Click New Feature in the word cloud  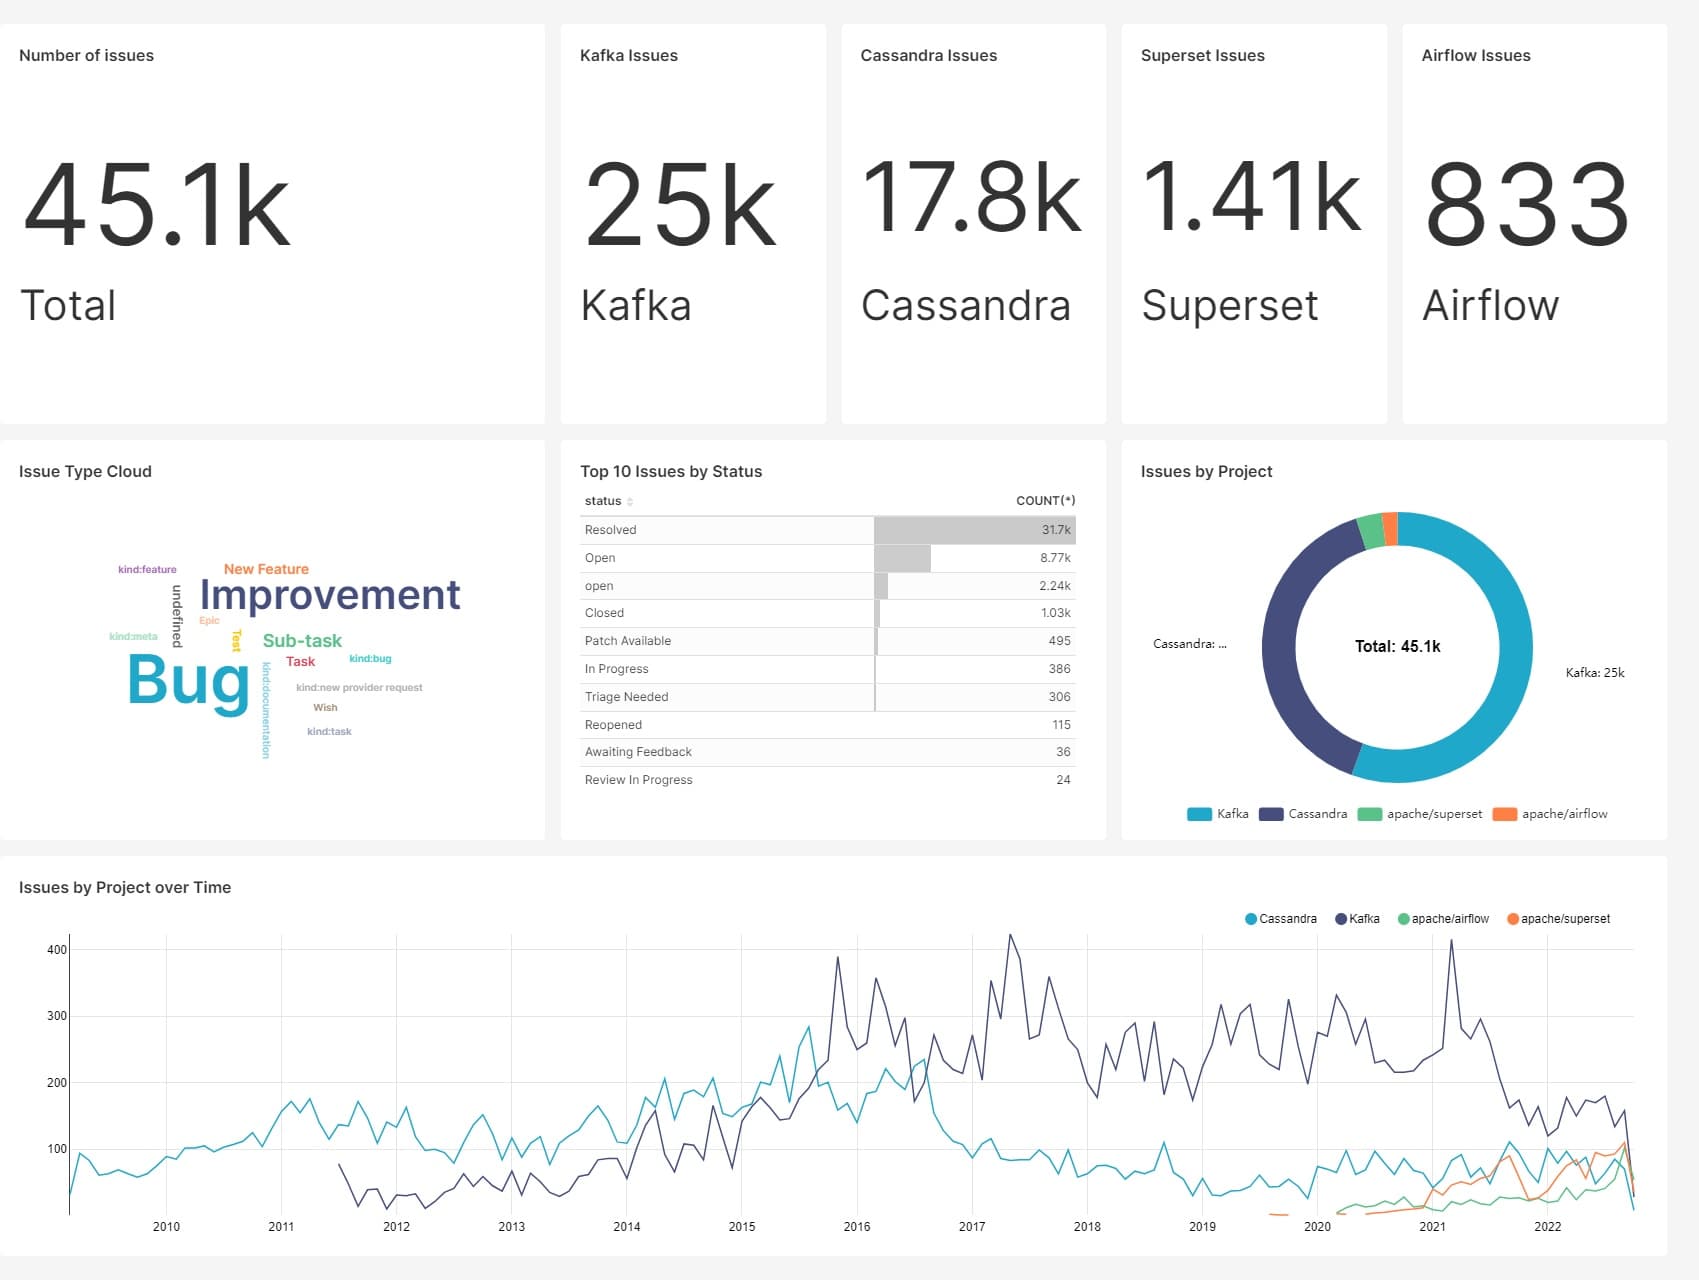266,569
